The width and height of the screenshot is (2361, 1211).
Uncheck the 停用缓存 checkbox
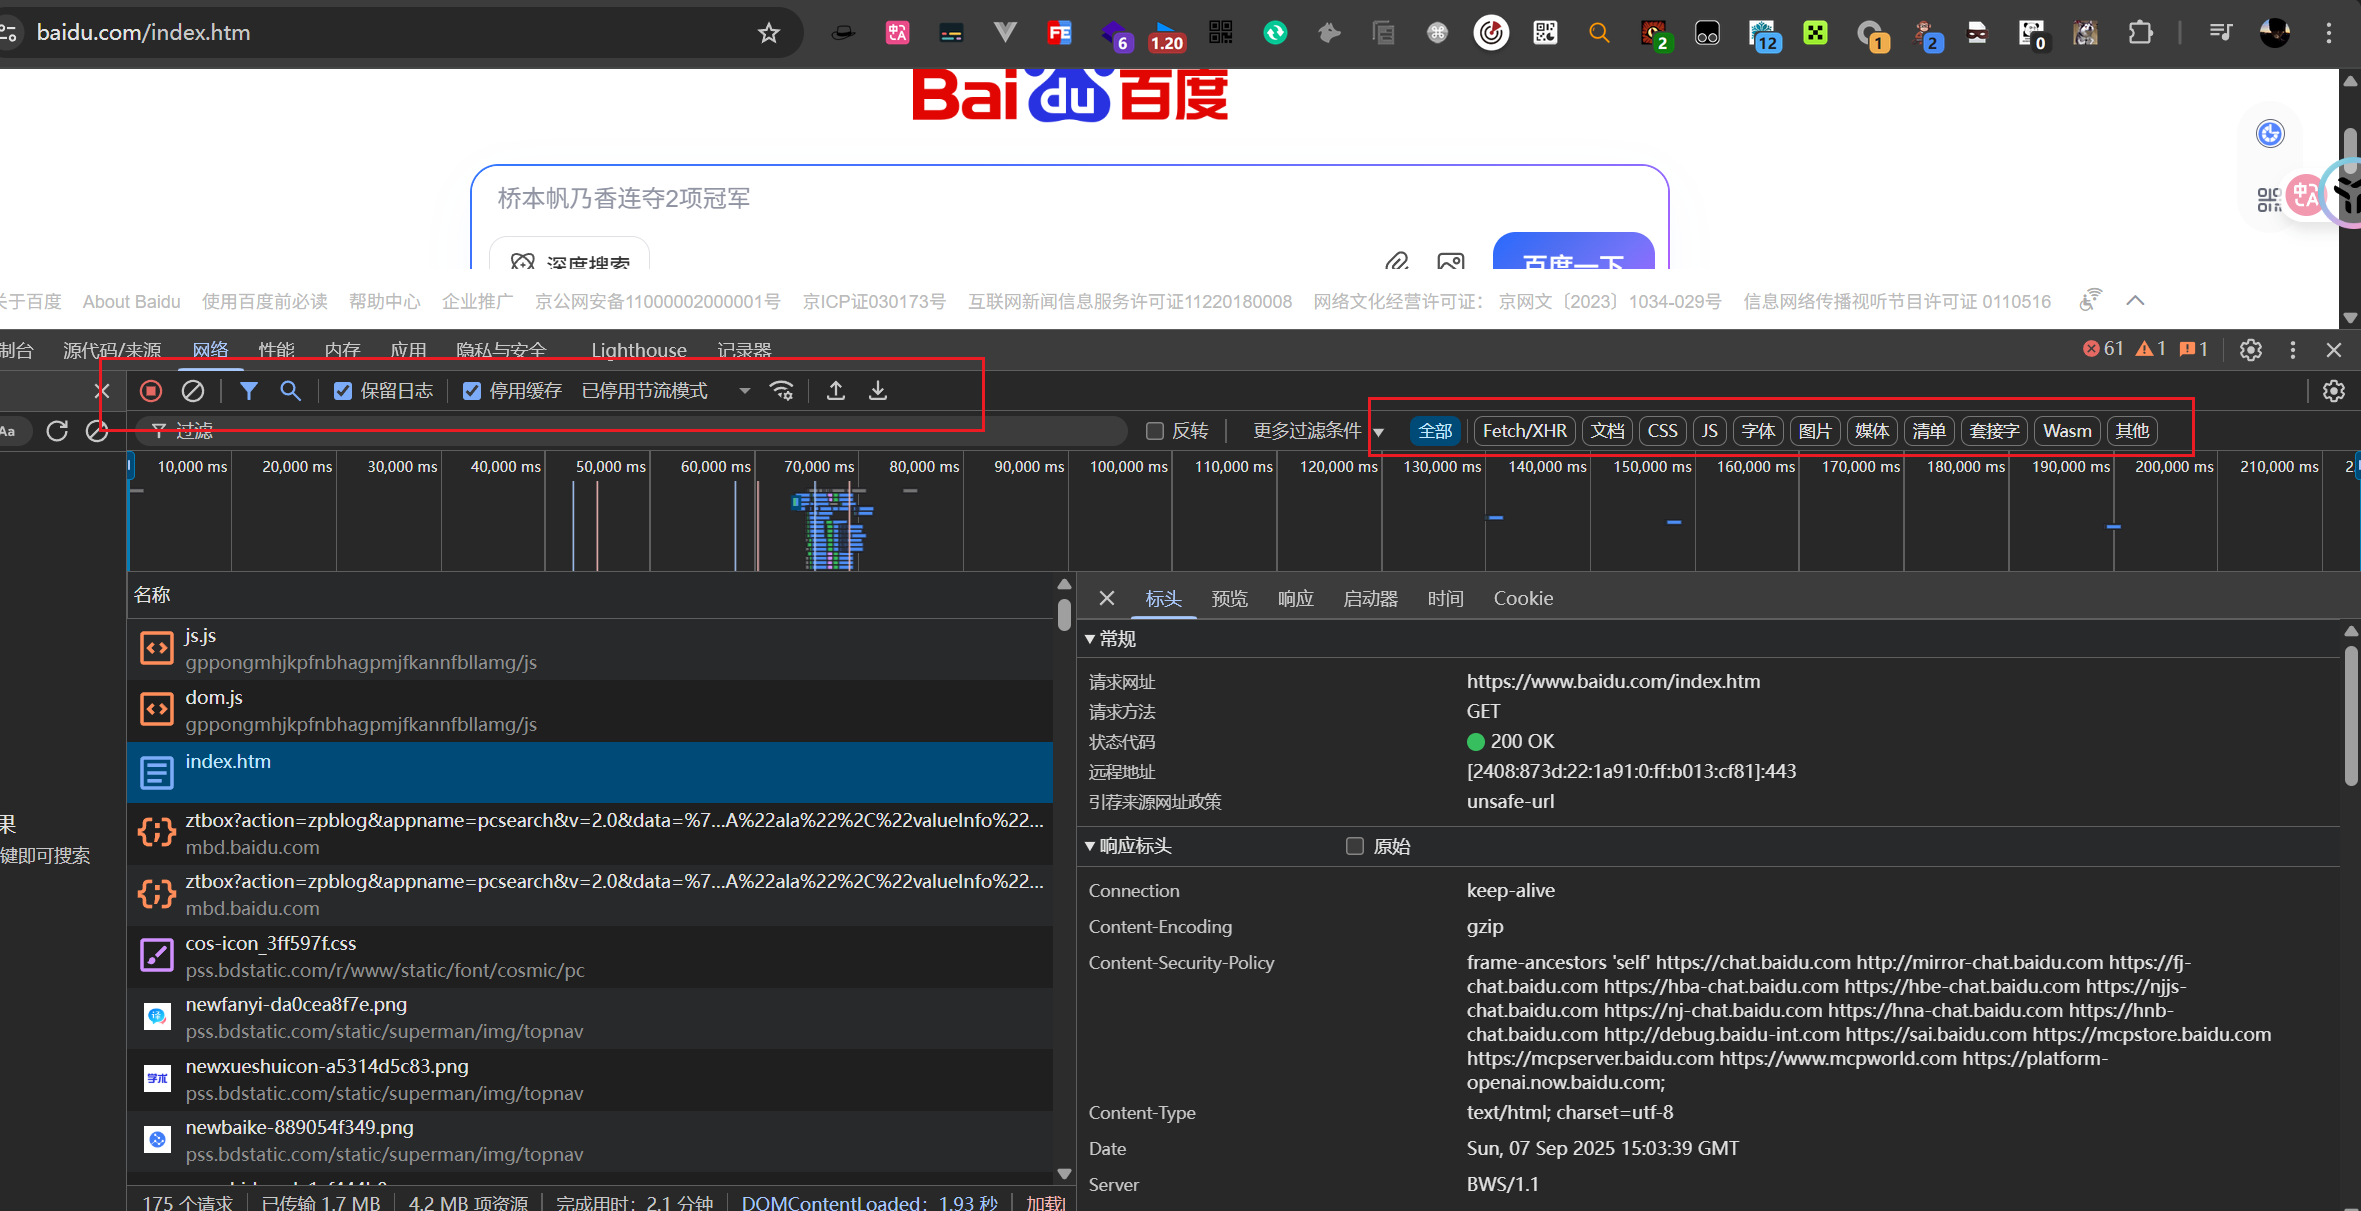coord(472,391)
